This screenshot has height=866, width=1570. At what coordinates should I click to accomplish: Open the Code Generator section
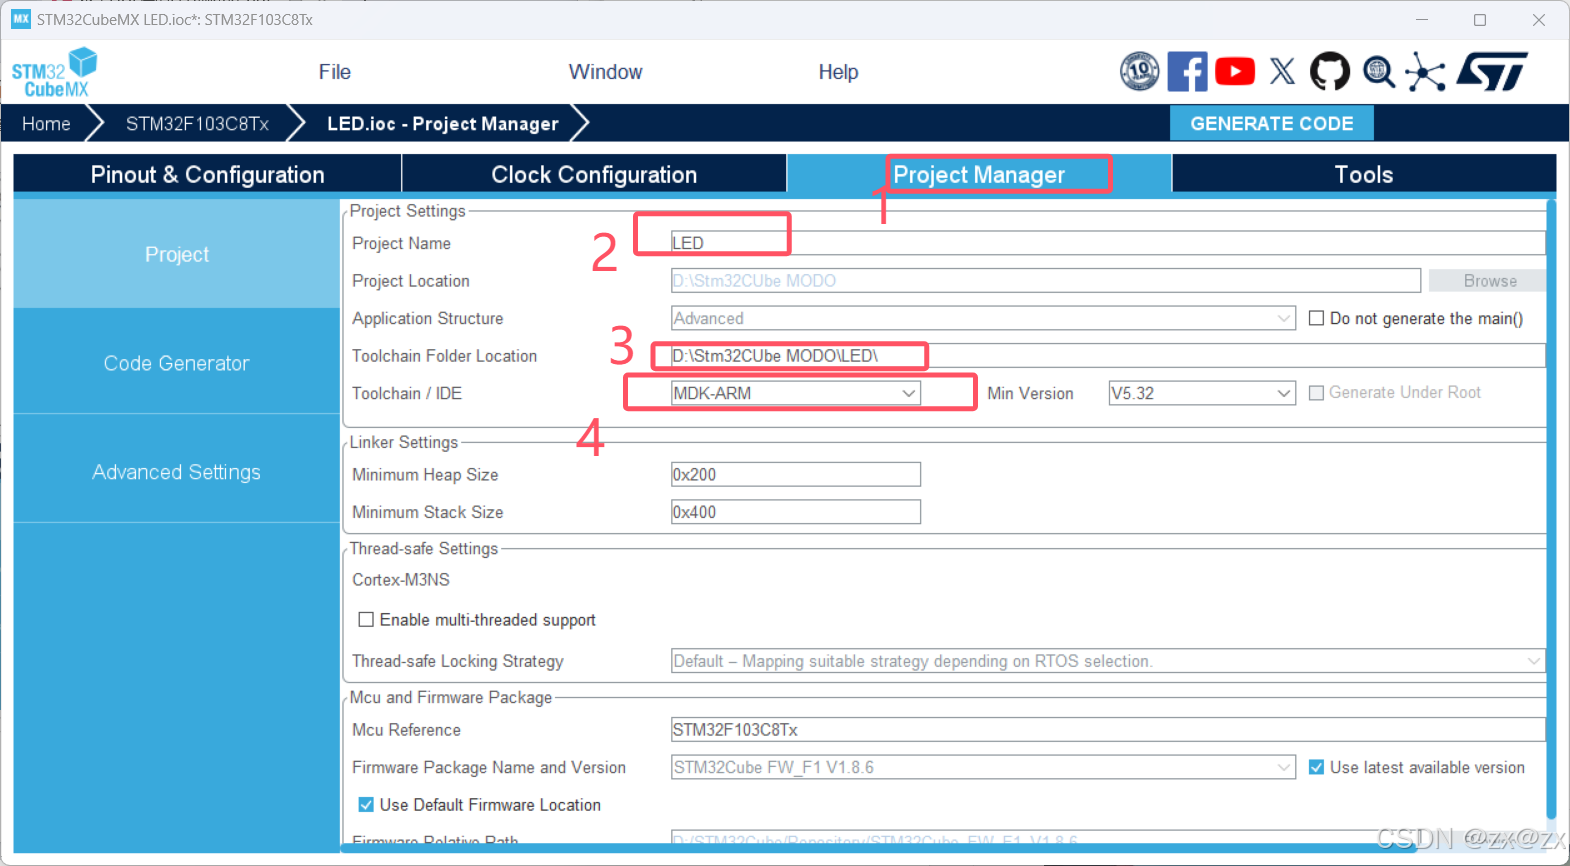coord(177,363)
